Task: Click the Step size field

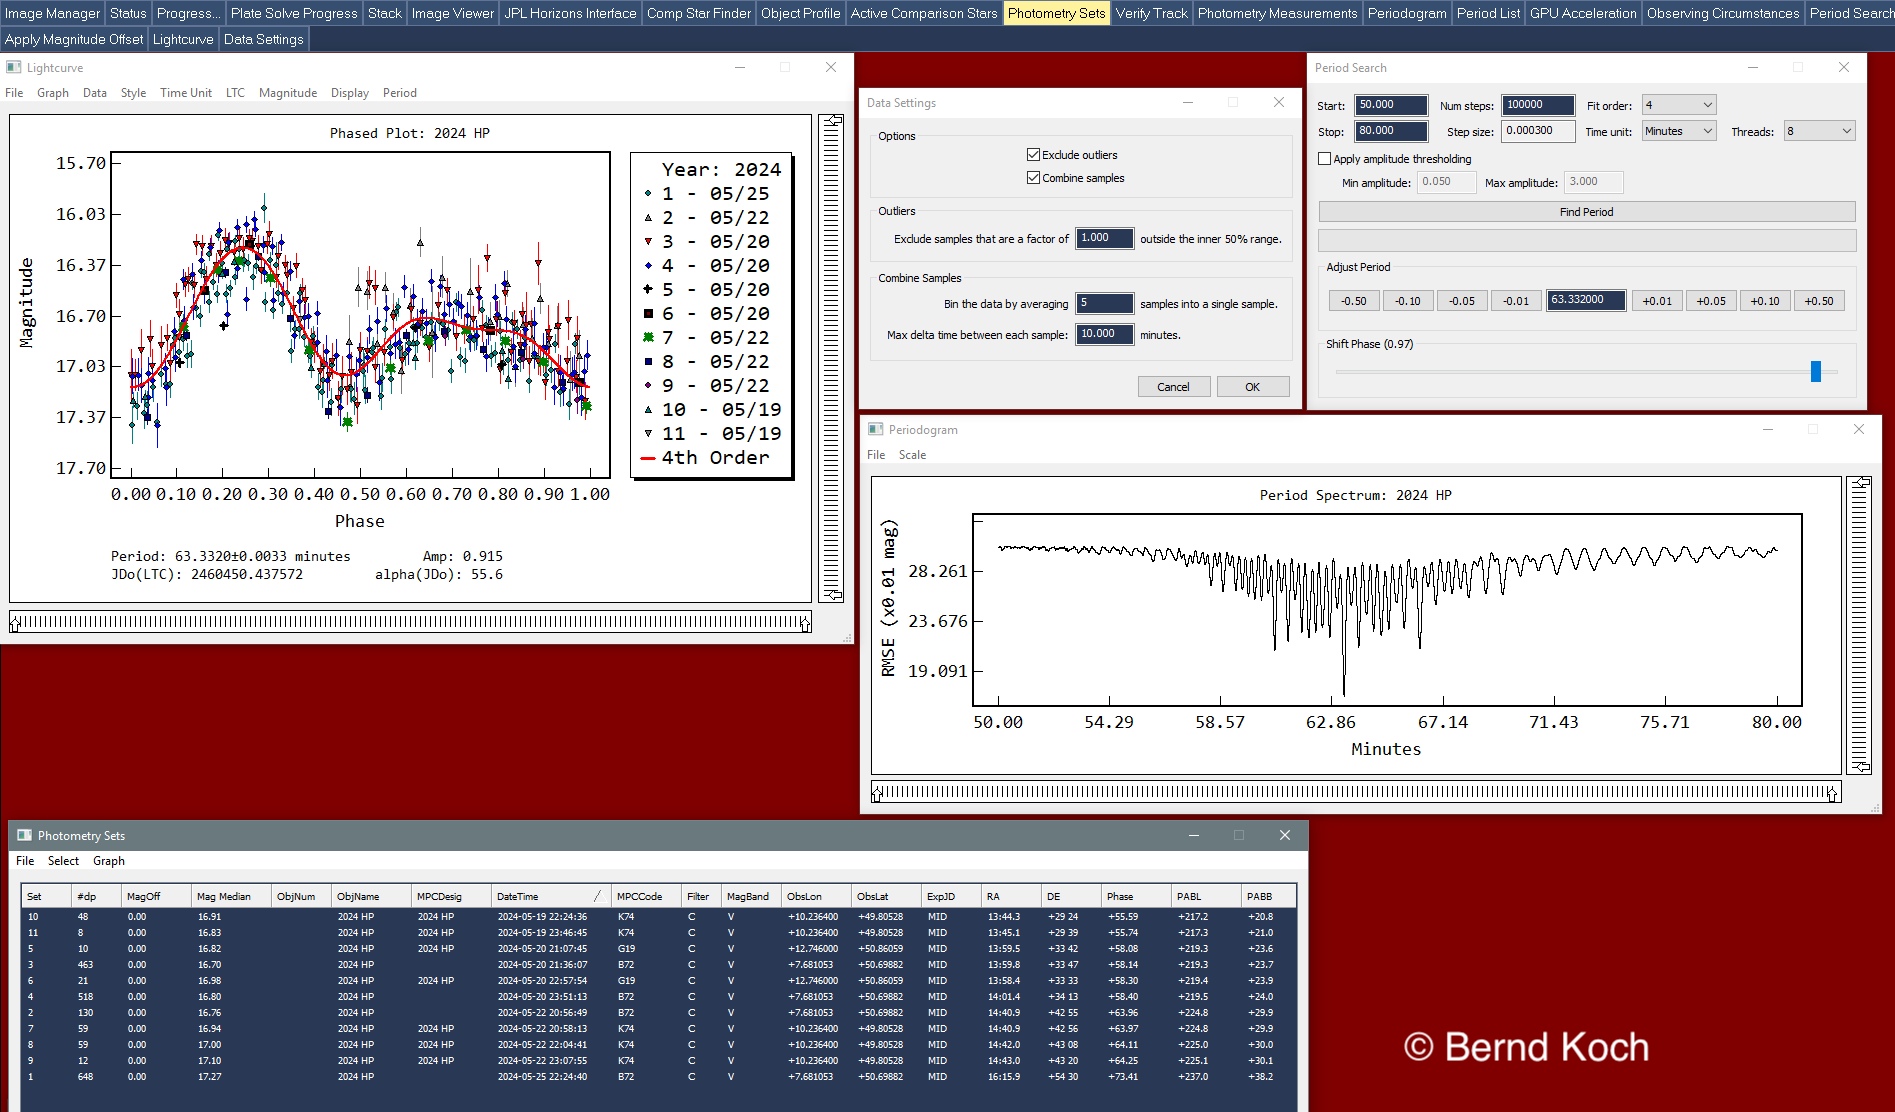Action: pos(1538,131)
